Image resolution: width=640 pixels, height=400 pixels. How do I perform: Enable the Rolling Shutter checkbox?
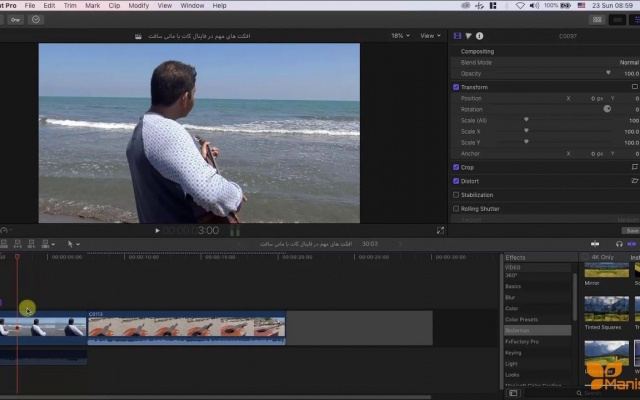[456, 209]
